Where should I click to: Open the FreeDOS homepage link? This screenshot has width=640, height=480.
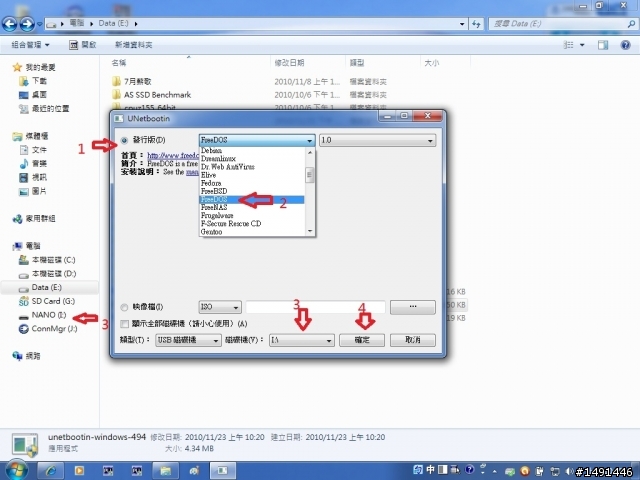click(173, 156)
